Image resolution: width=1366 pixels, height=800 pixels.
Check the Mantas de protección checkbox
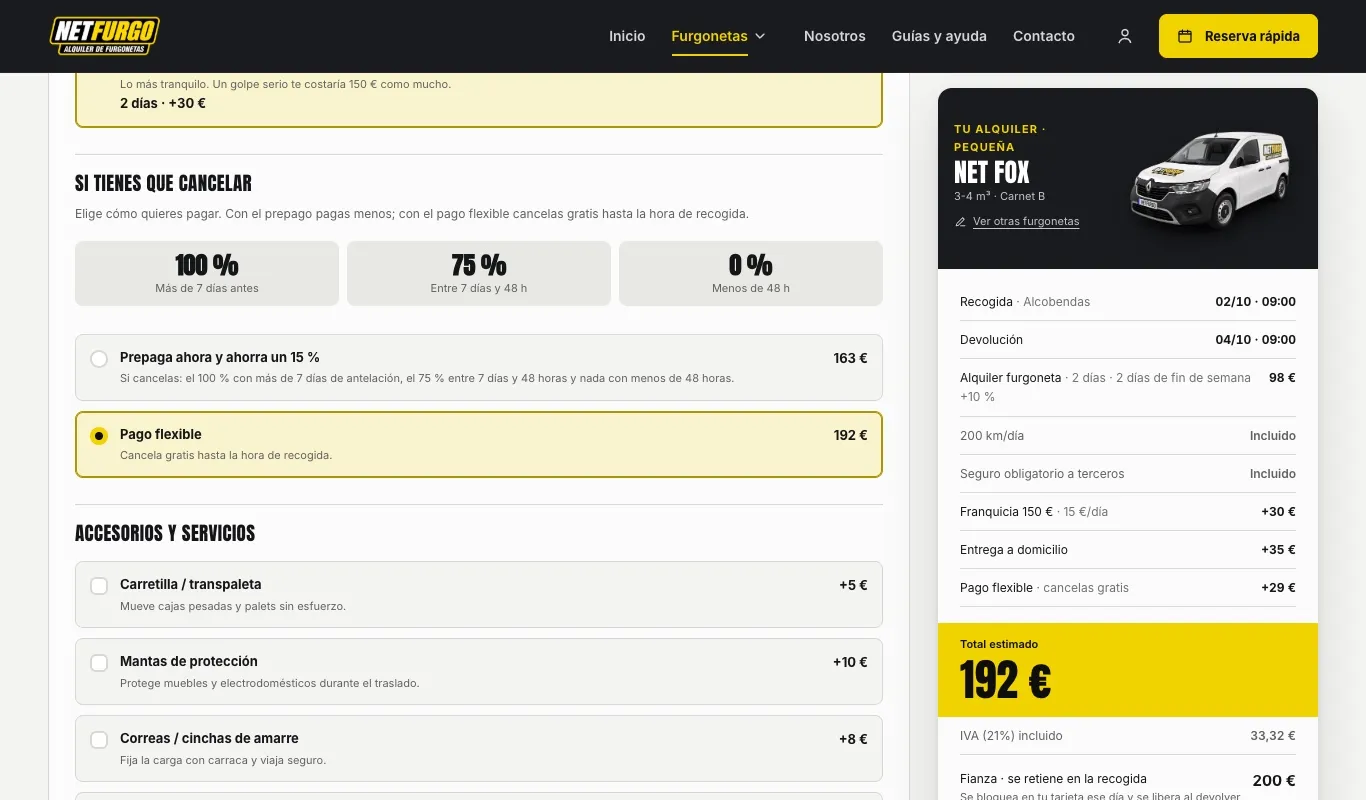pos(99,663)
